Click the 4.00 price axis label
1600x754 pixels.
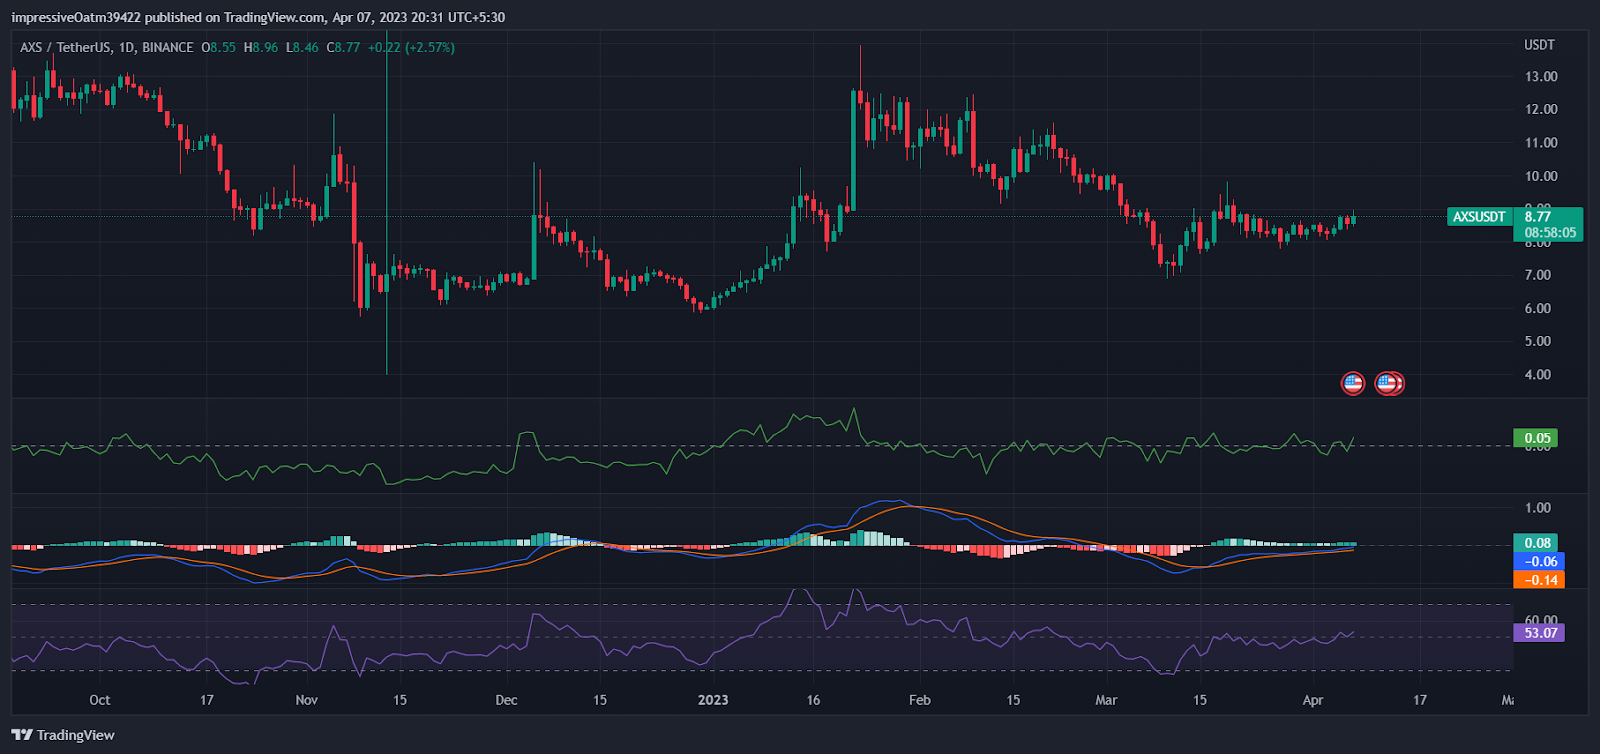click(x=1538, y=374)
